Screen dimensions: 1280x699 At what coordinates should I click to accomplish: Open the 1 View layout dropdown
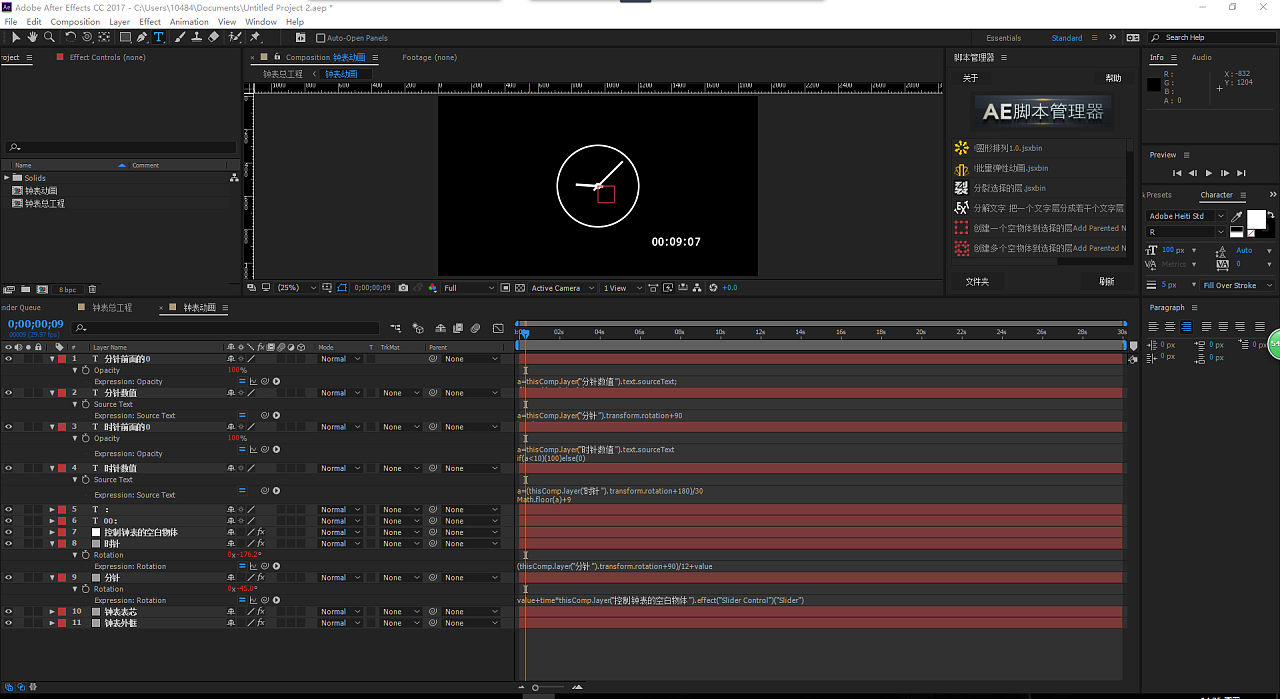(620, 288)
